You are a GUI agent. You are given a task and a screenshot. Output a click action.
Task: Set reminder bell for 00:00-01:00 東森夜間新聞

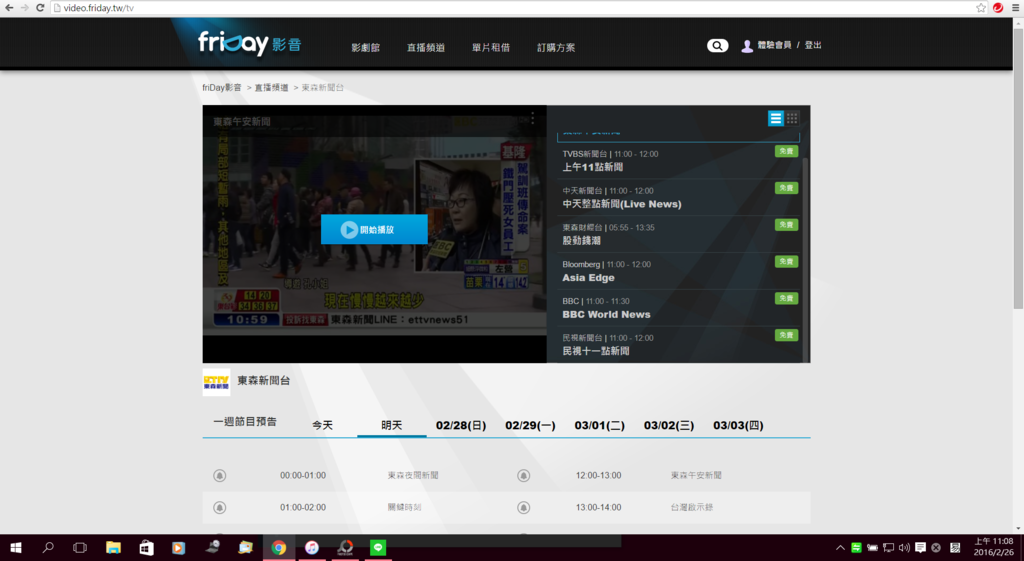(219, 475)
